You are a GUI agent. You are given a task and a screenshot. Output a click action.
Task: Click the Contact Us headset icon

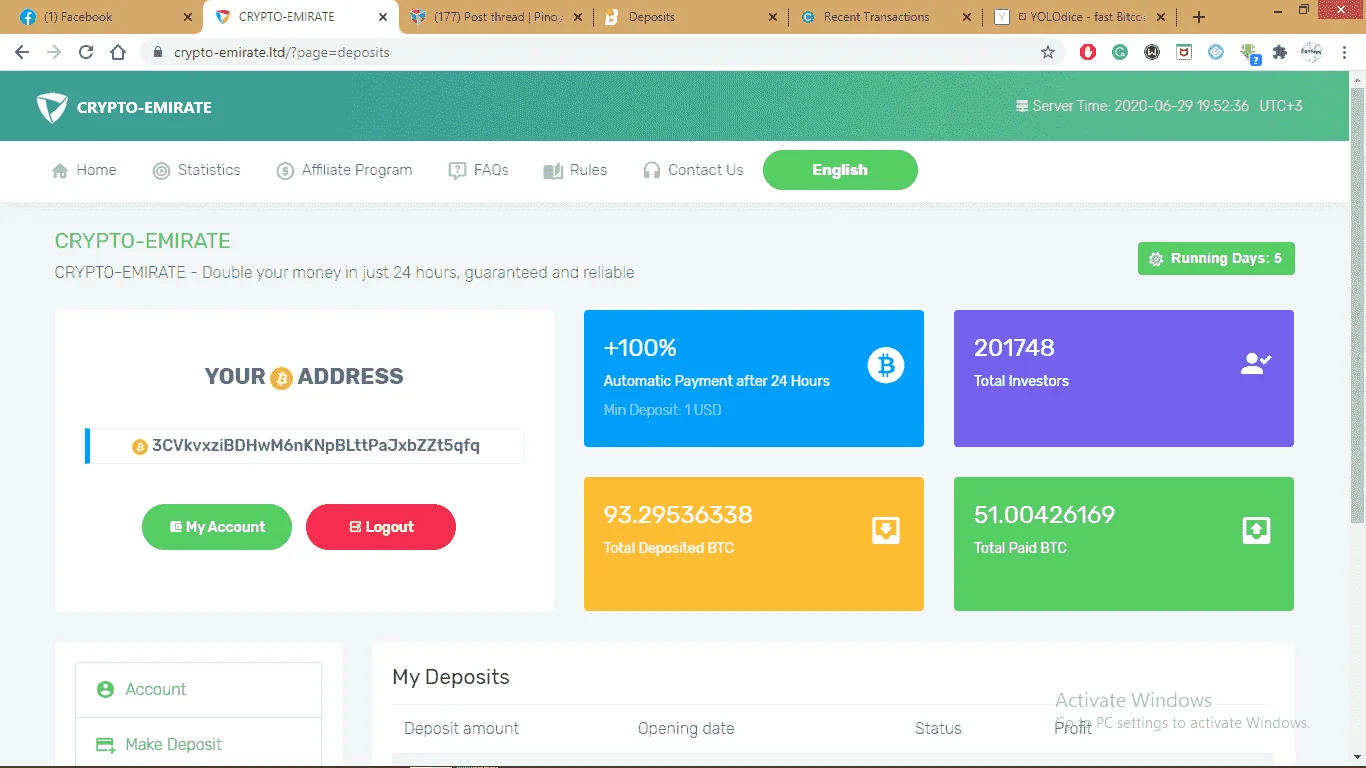click(652, 171)
